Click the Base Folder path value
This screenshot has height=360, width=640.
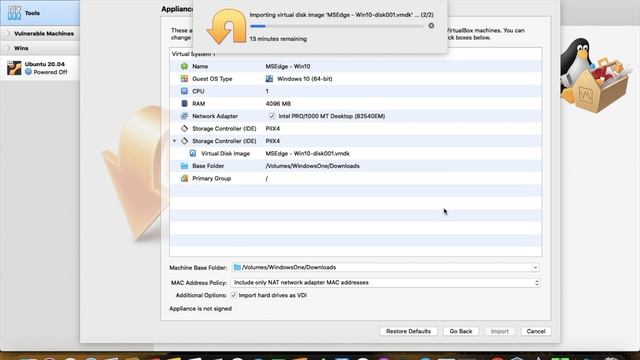click(312, 166)
